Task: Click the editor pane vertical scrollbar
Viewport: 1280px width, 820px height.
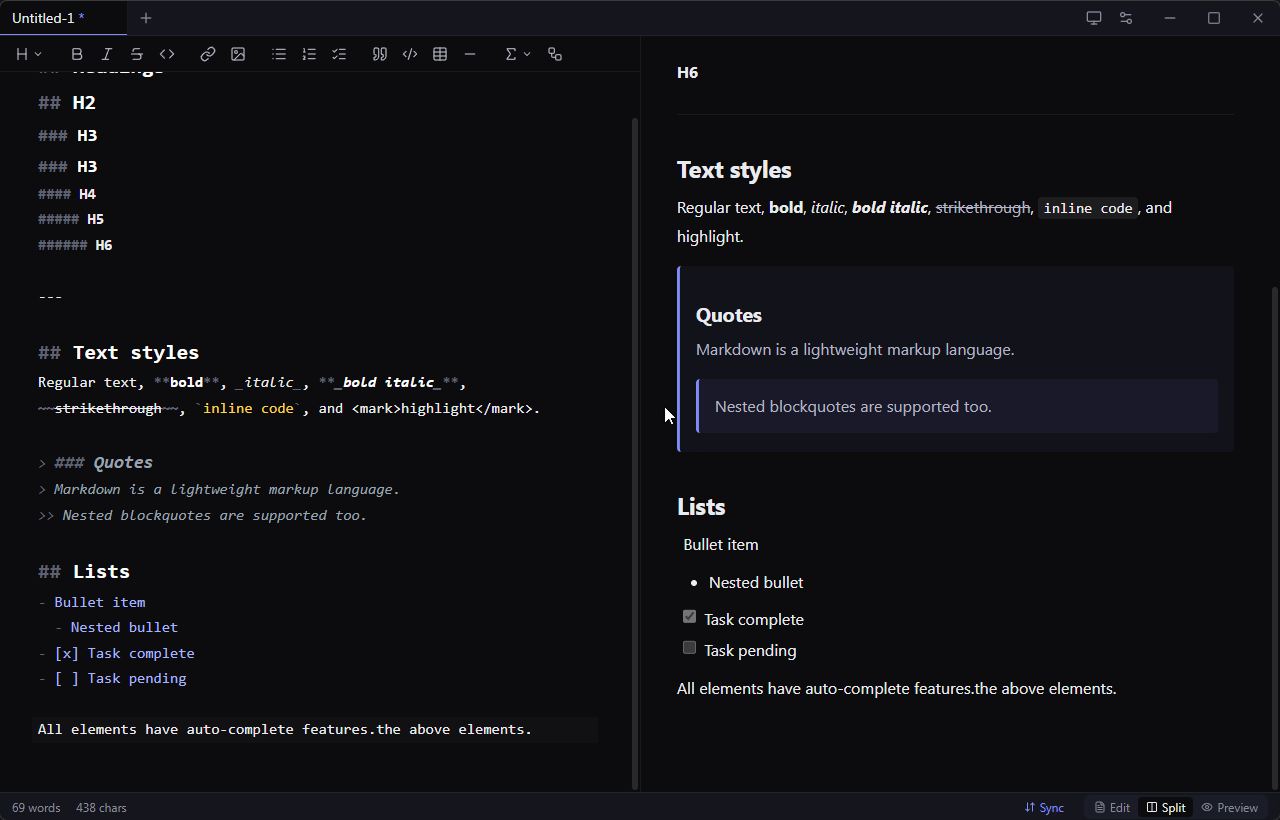Action: (634, 453)
